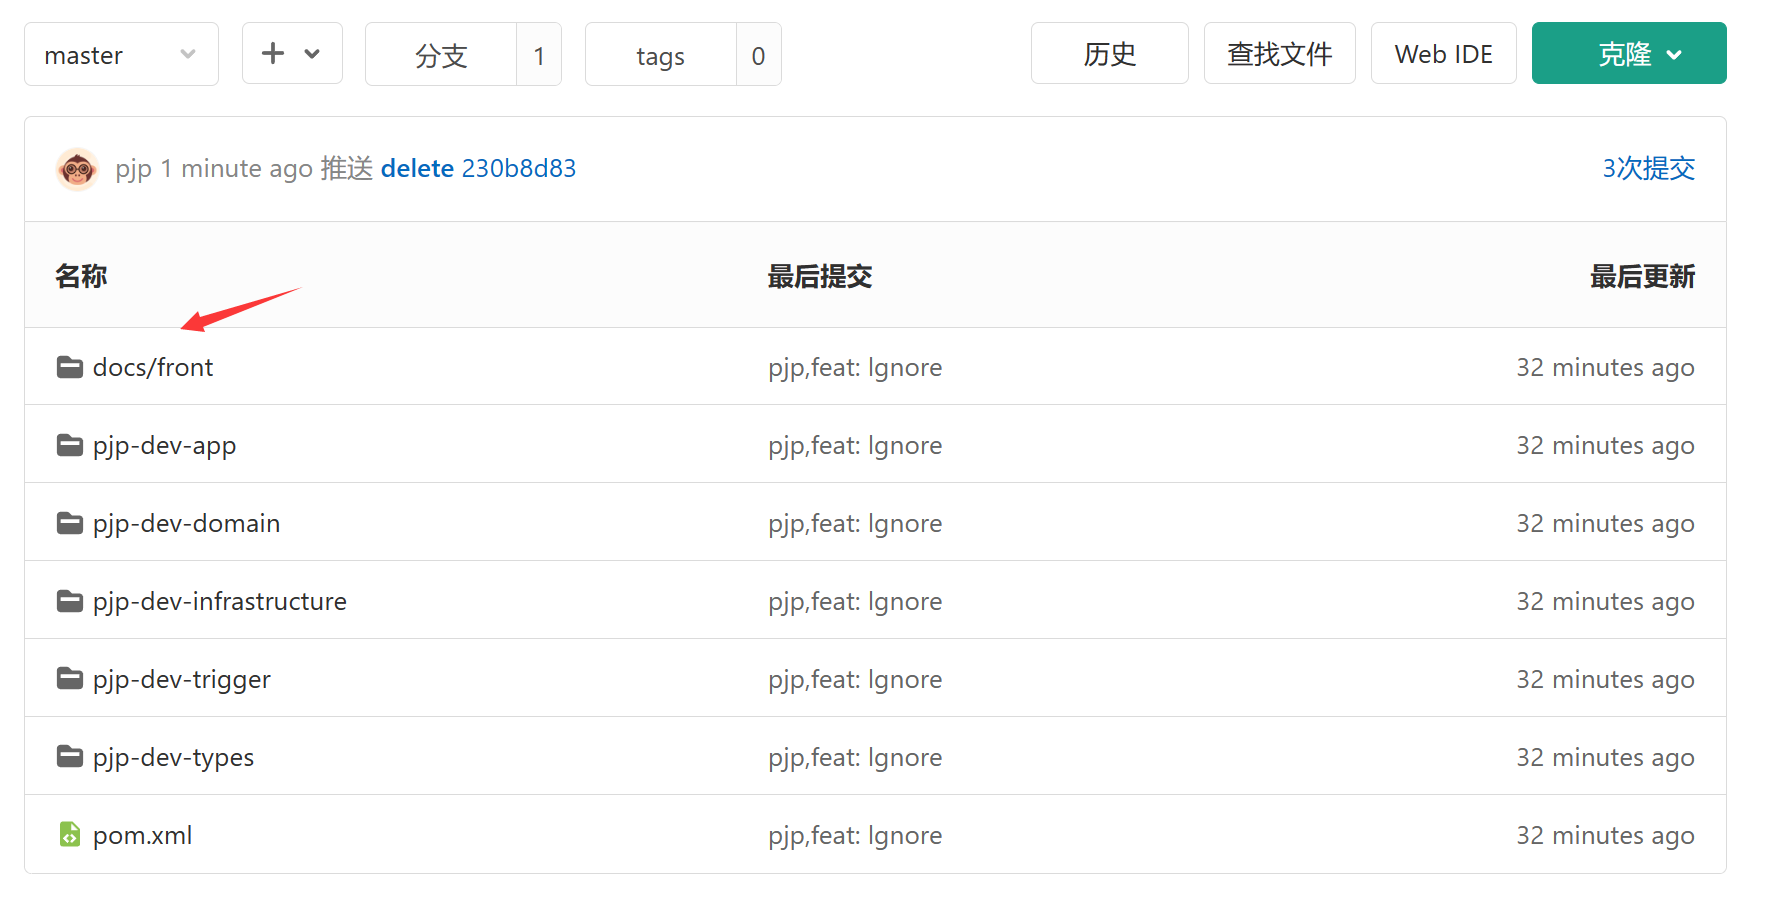Screen dimensions: 1773x897
Task: Click the pjp-dev-types folder icon
Action: [70, 757]
